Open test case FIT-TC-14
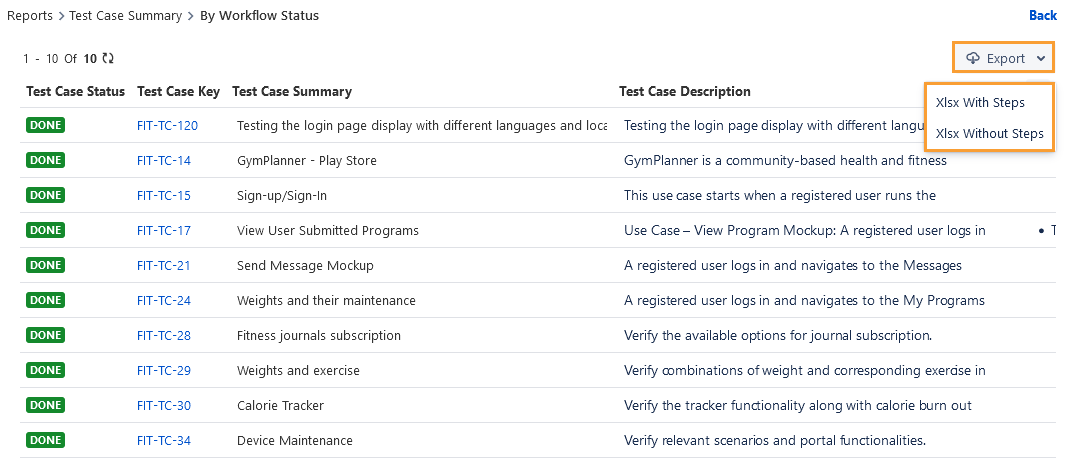This screenshot has height=458, width=1066. click(x=164, y=160)
